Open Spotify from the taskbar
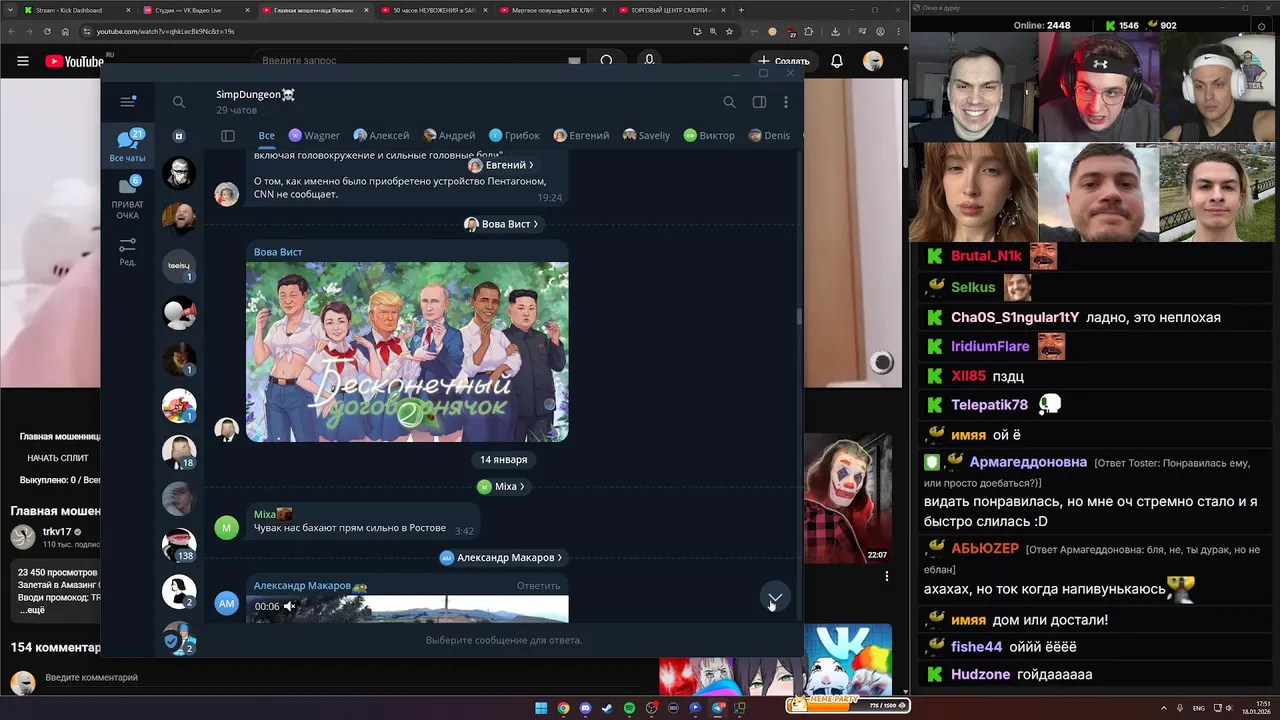This screenshot has width=1280, height=720. click(x=629, y=708)
